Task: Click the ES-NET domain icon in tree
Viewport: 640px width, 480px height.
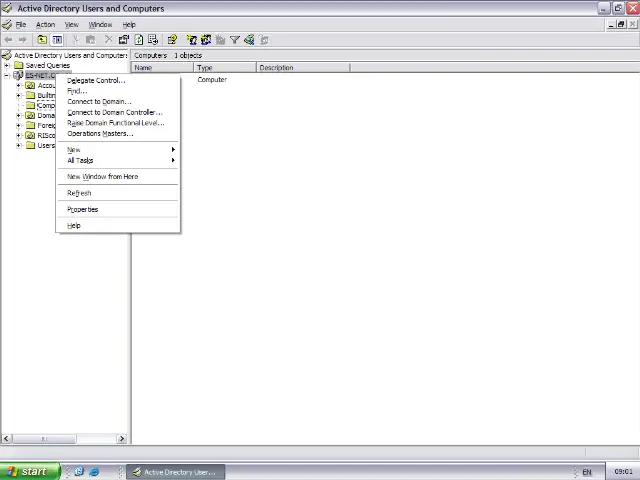Action: pos(18,75)
